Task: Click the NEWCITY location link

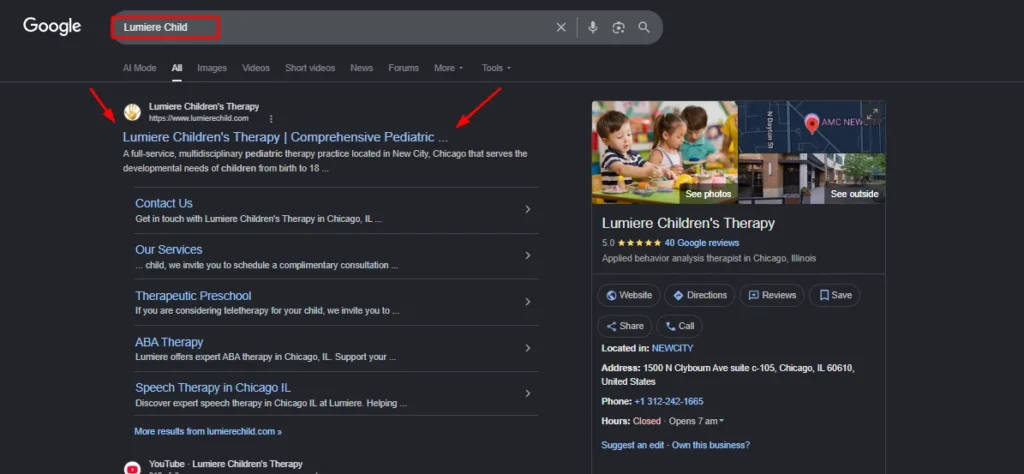Action: click(x=672, y=349)
